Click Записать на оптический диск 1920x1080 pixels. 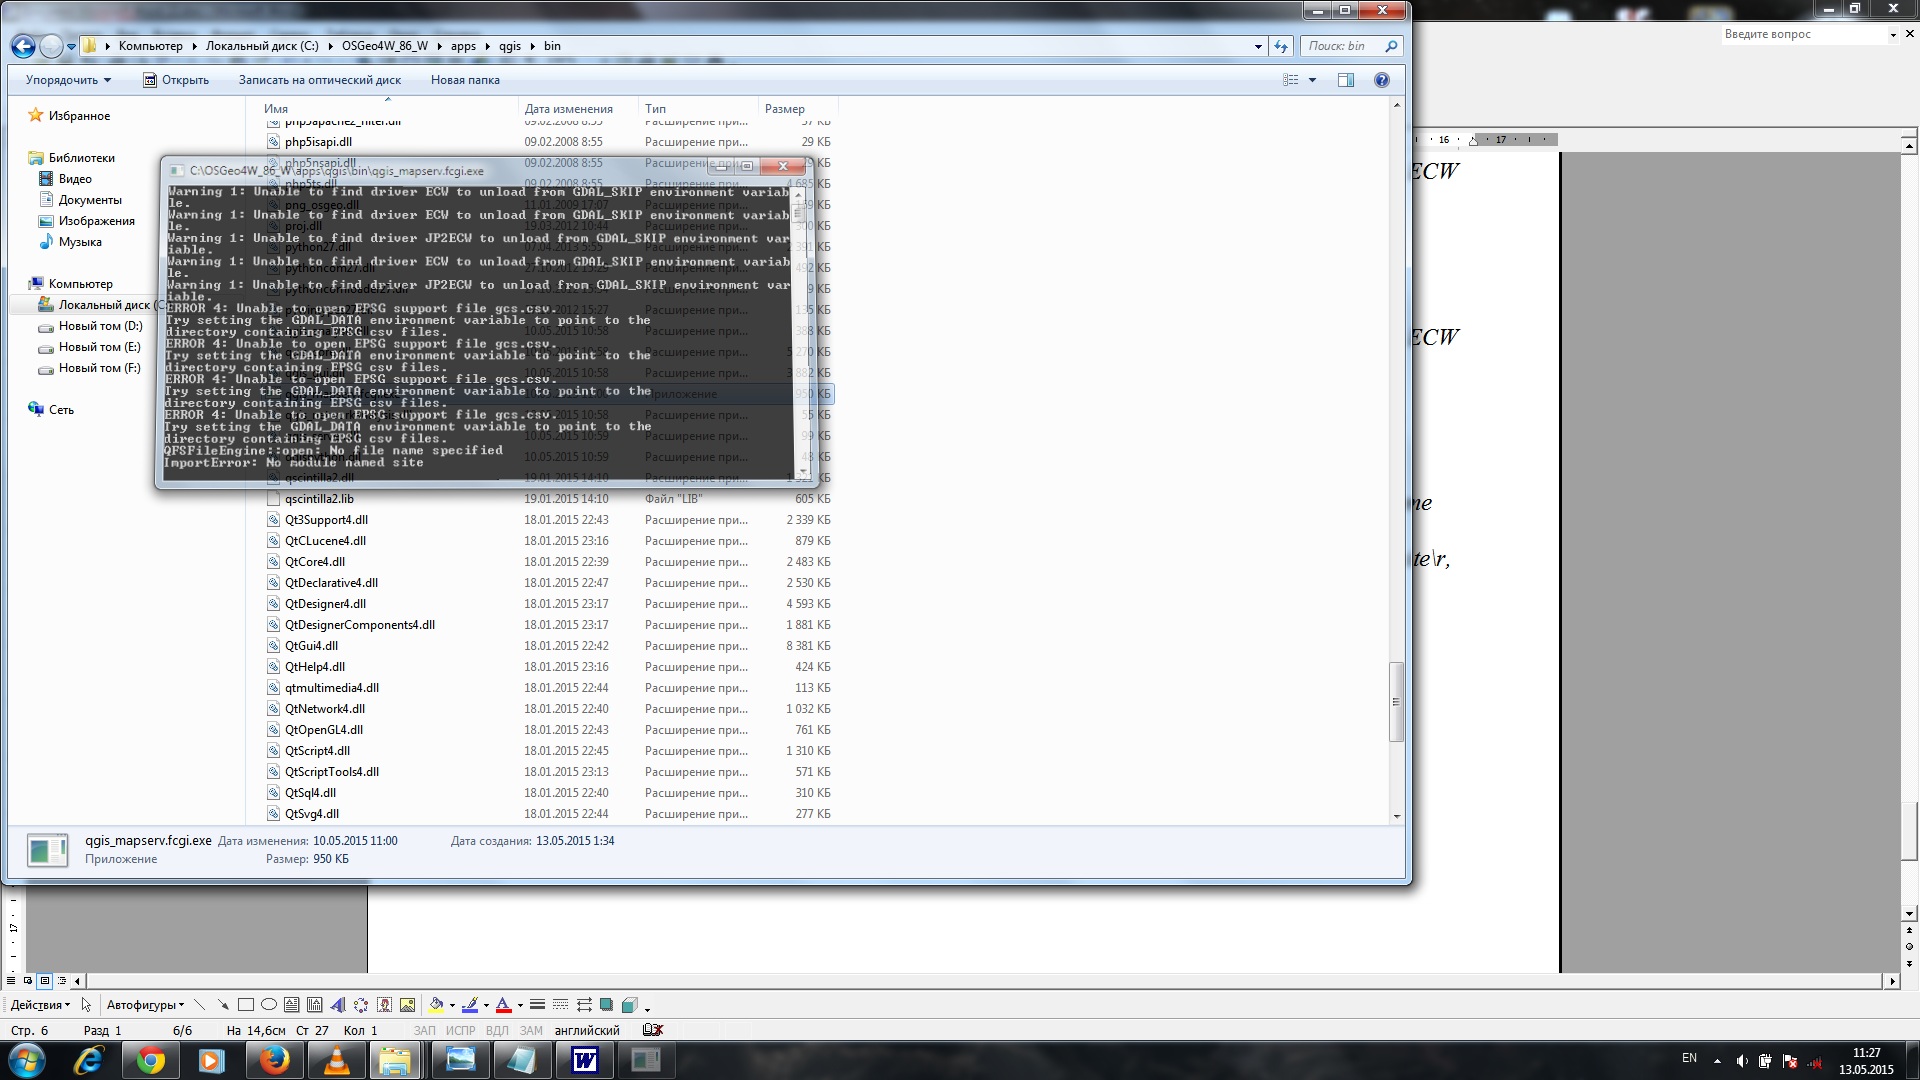pos(320,80)
